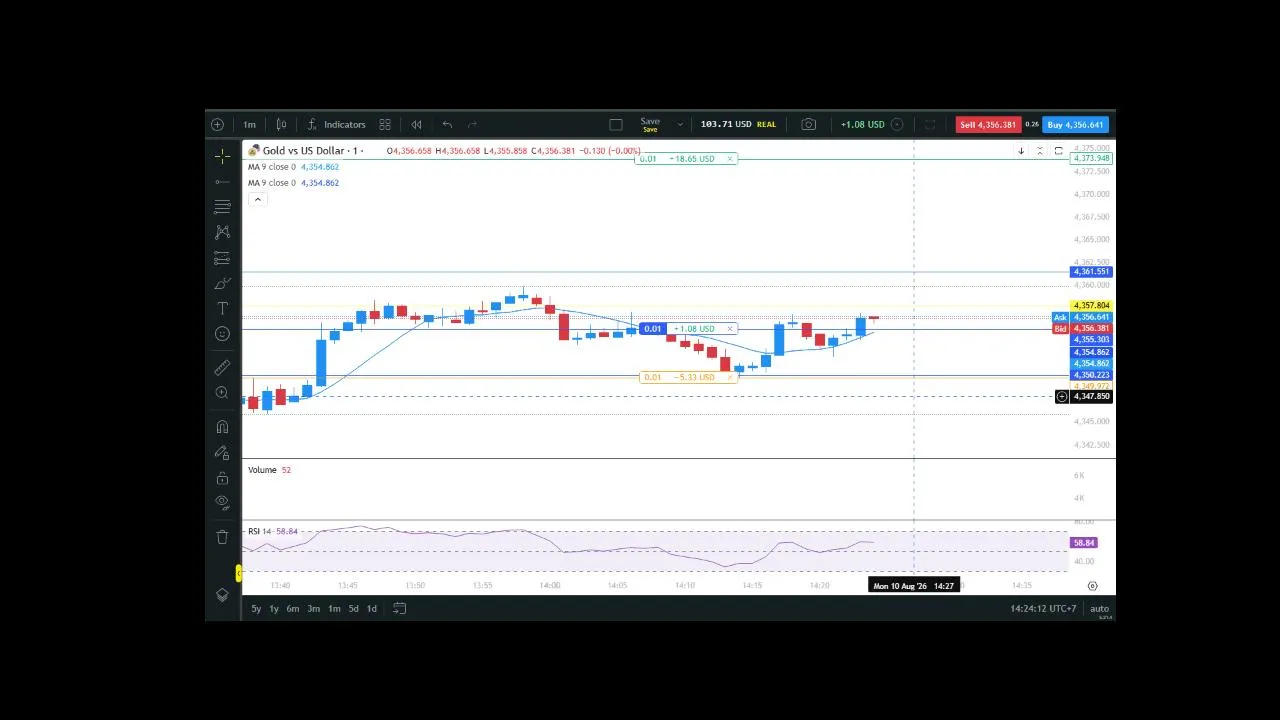Screen dimensions: 1280x720
Task: Open the 1m timeframe selector
Action: point(249,125)
